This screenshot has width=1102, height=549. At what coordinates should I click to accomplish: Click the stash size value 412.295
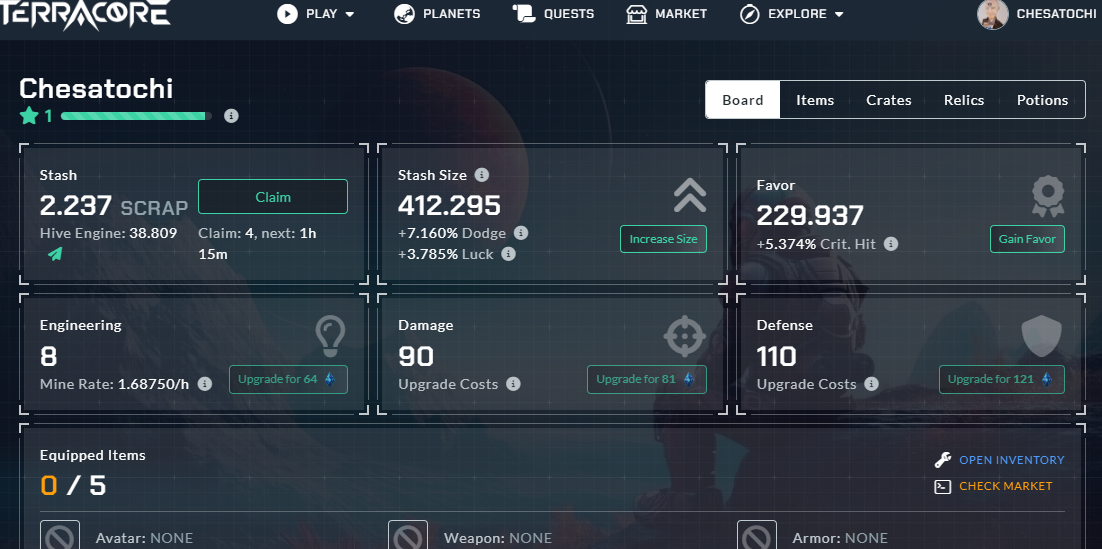pyautogui.click(x=449, y=206)
